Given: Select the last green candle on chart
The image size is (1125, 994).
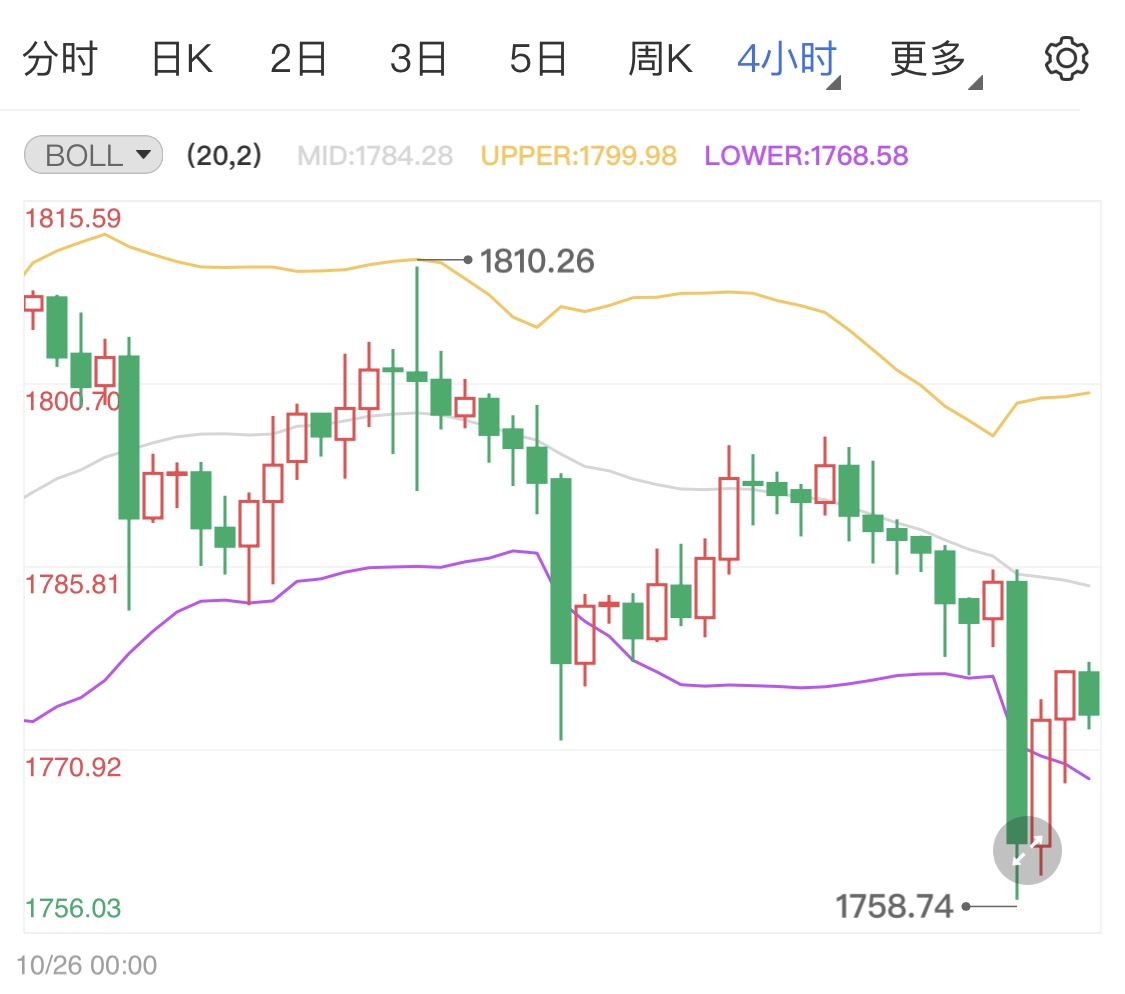Looking at the screenshot, I should [x=1088, y=693].
